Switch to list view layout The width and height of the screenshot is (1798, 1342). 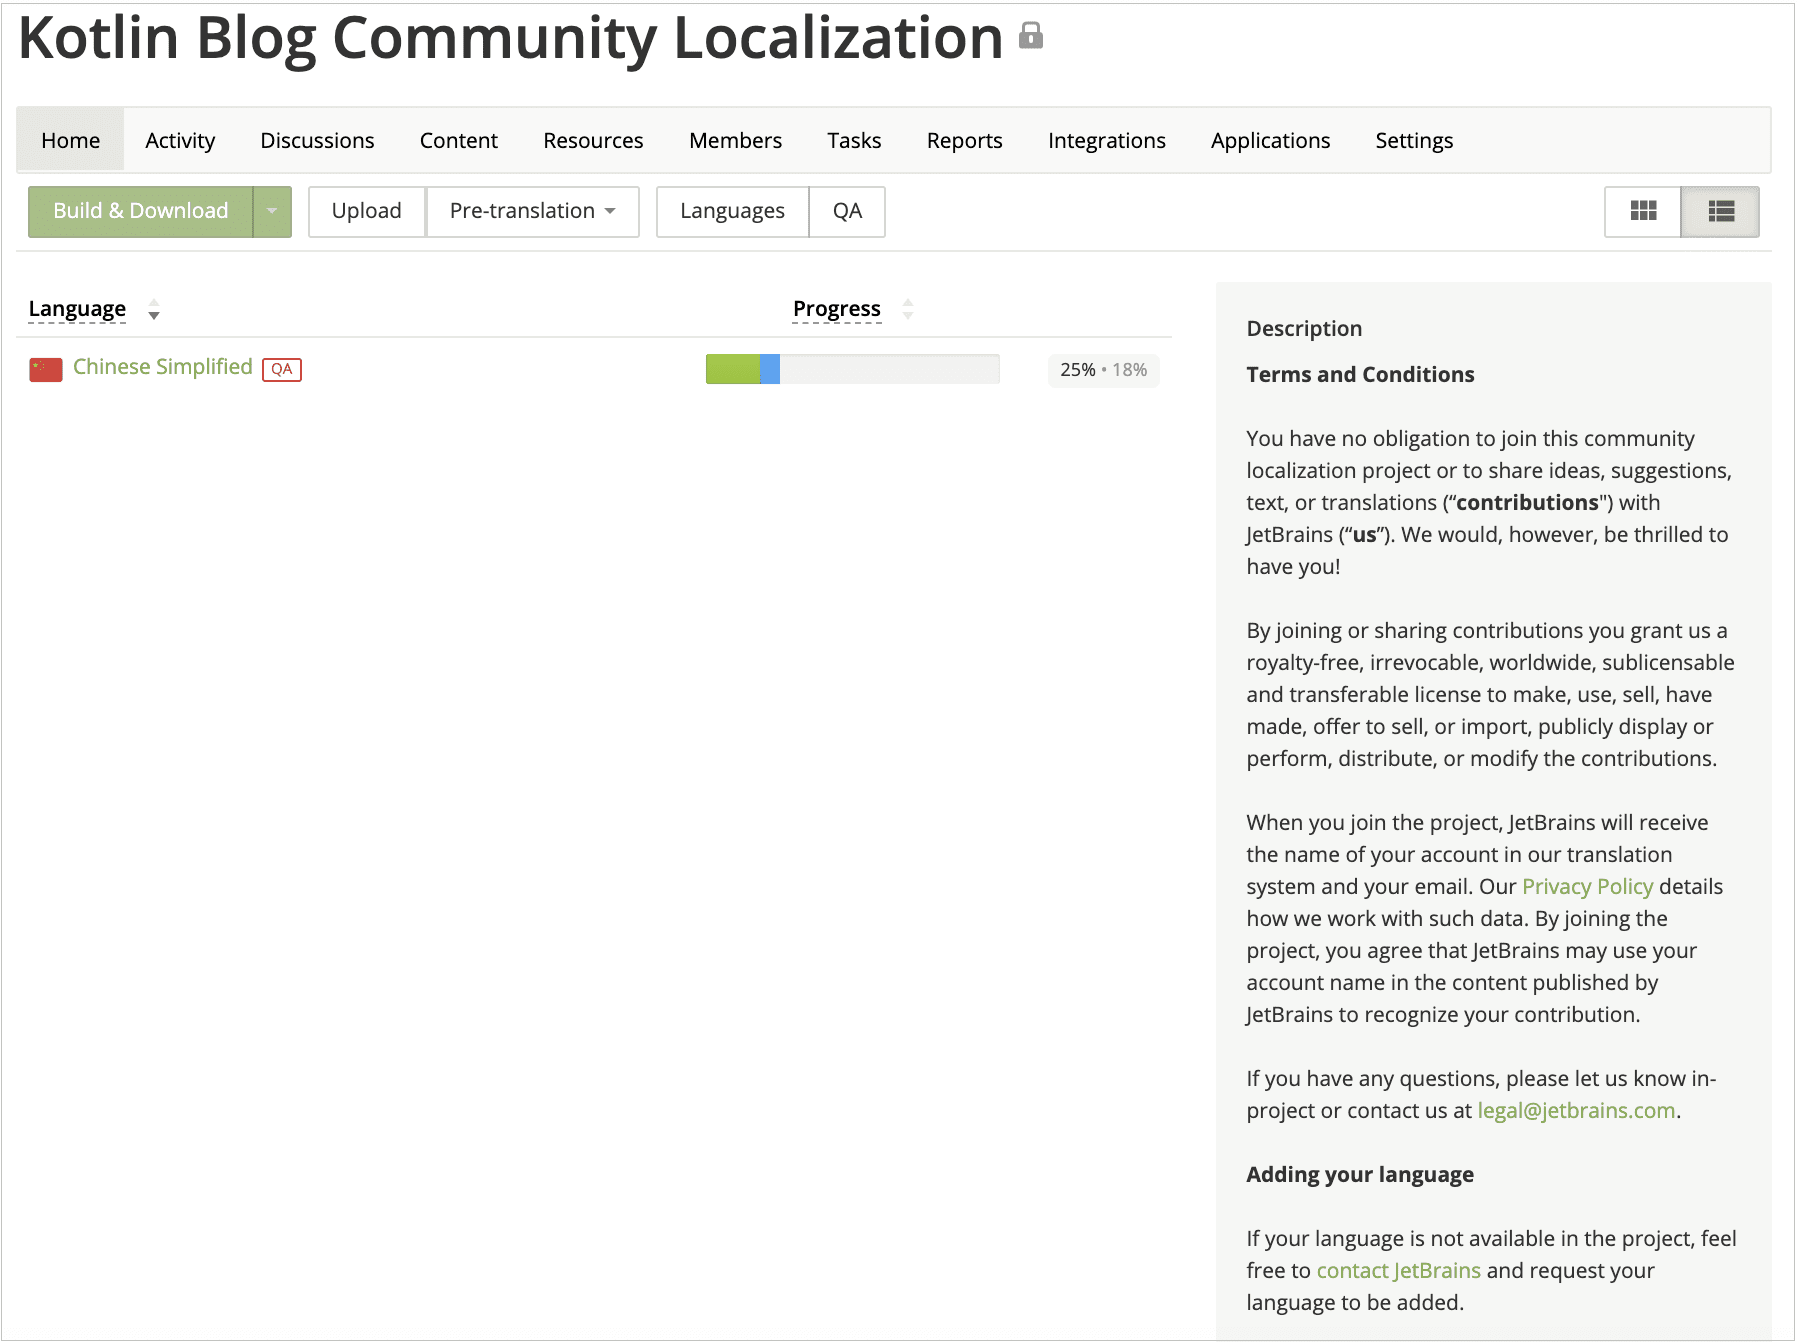pyautogui.click(x=1720, y=211)
